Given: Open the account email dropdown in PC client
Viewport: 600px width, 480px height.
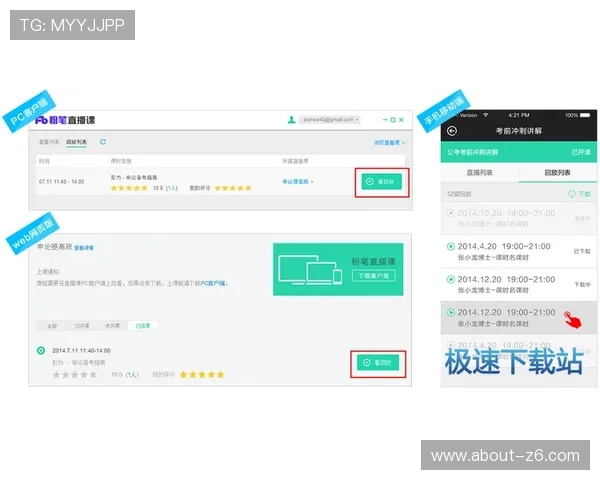Looking at the screenshot, I should [329, 120].
